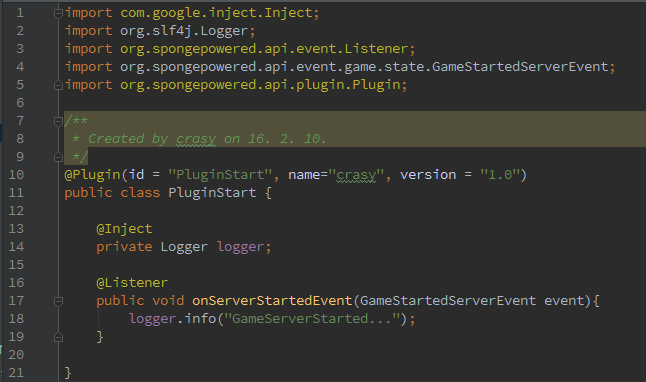Image resolution: width=646 pixels, height=382 pixels.
Task: Click the 'logger' reference on line 18
Action: [152, 319]
